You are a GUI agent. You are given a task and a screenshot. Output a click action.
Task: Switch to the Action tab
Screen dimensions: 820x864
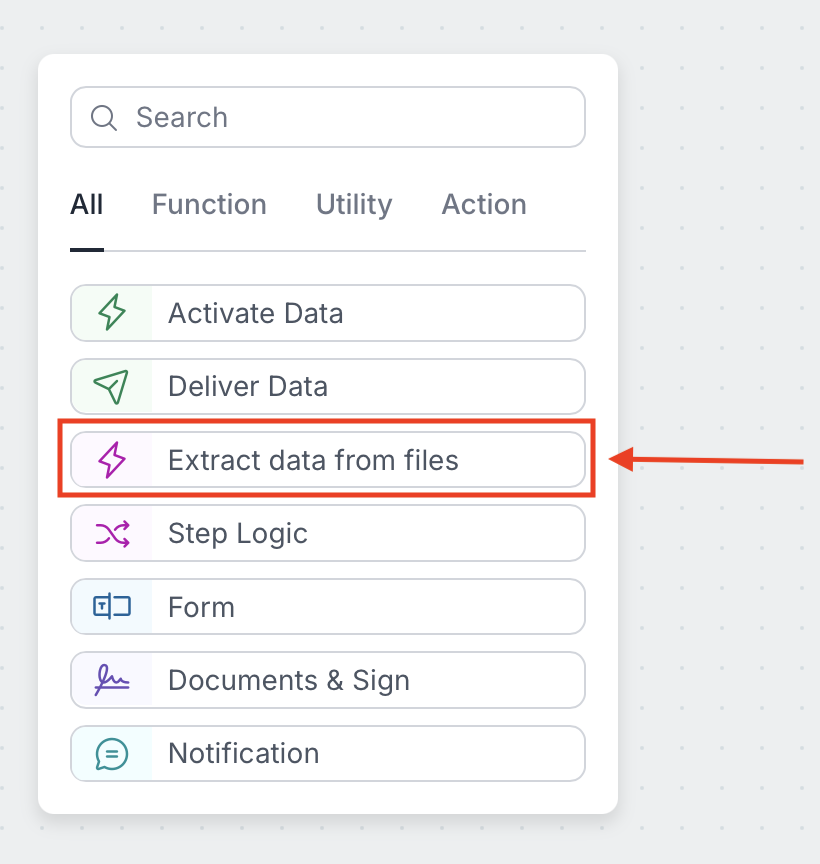pos(484,204)
